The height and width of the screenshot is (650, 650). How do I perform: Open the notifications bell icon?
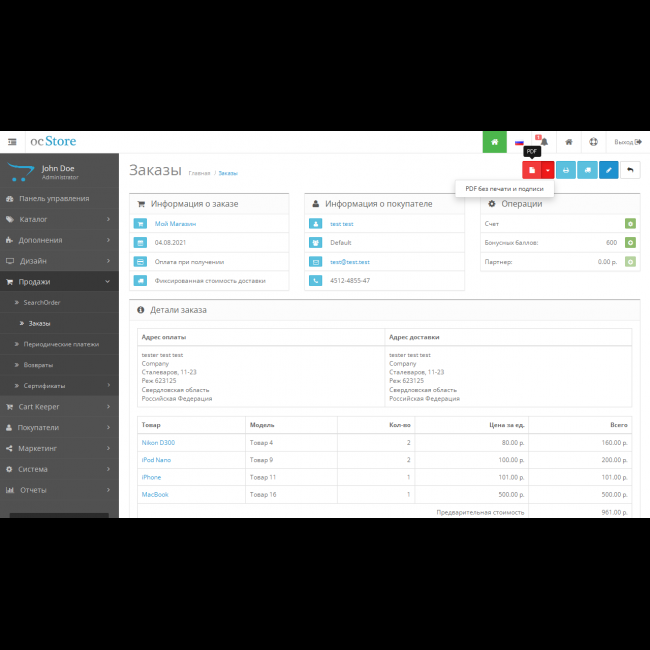pos(543,142)
